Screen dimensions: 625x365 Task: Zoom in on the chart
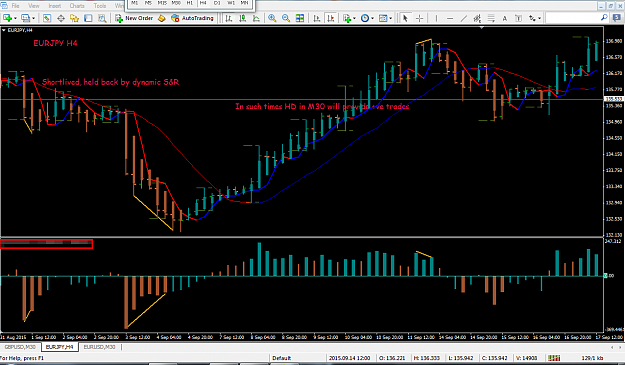point(272,18)
